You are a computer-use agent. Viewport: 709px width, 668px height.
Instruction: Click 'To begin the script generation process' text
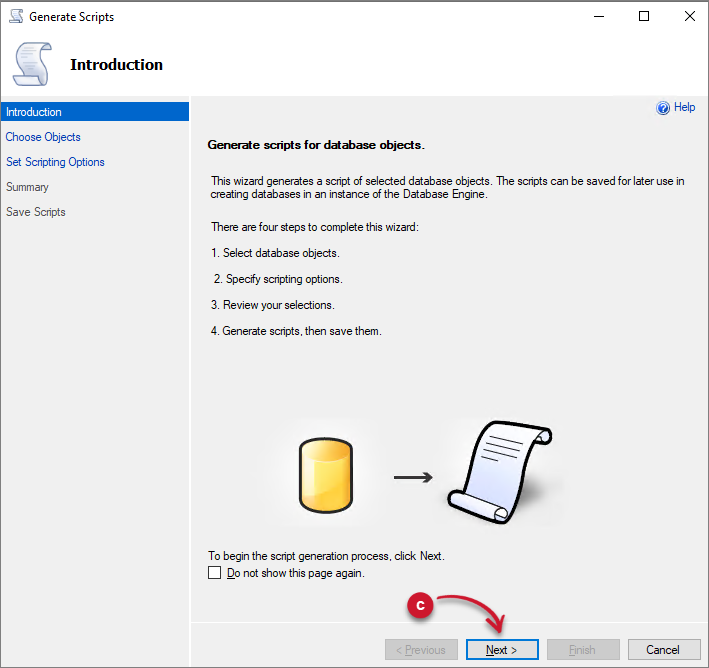click(326, 556)
